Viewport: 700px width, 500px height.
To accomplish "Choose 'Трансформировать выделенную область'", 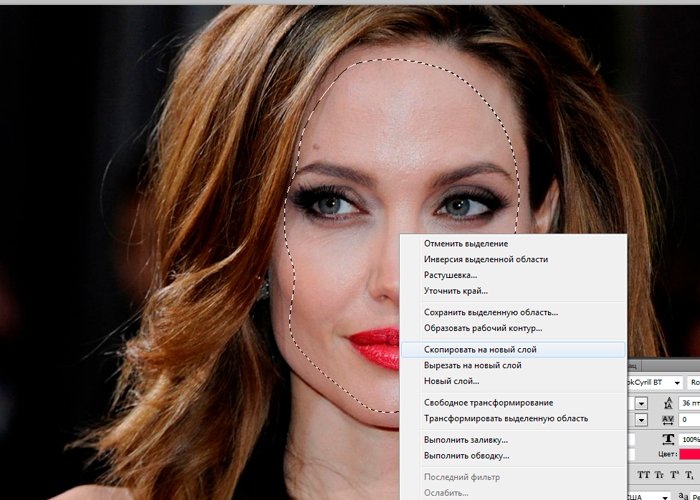I will [513, 418].
